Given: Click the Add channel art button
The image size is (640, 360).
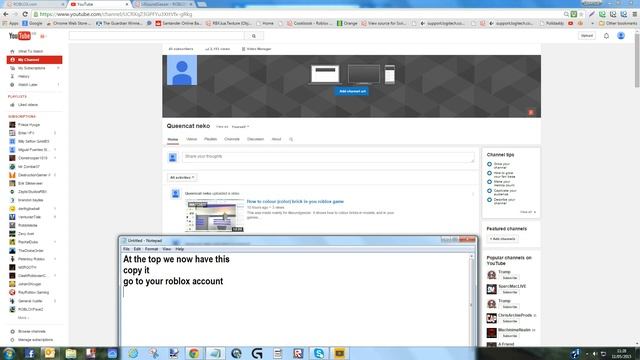Looking at the screenshot, I should [x=352, y=91].
